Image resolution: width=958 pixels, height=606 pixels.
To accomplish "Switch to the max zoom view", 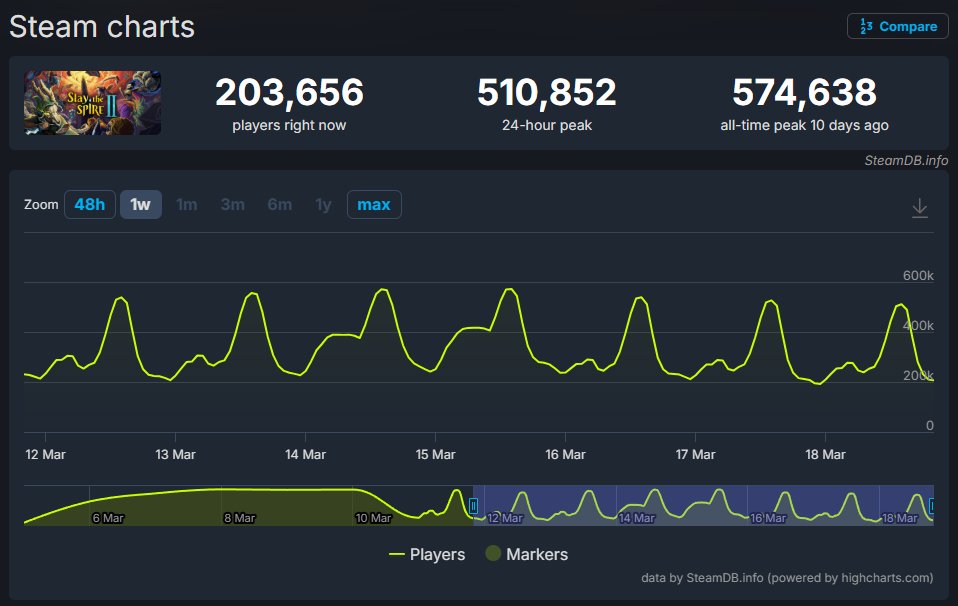I will [373, 204].
